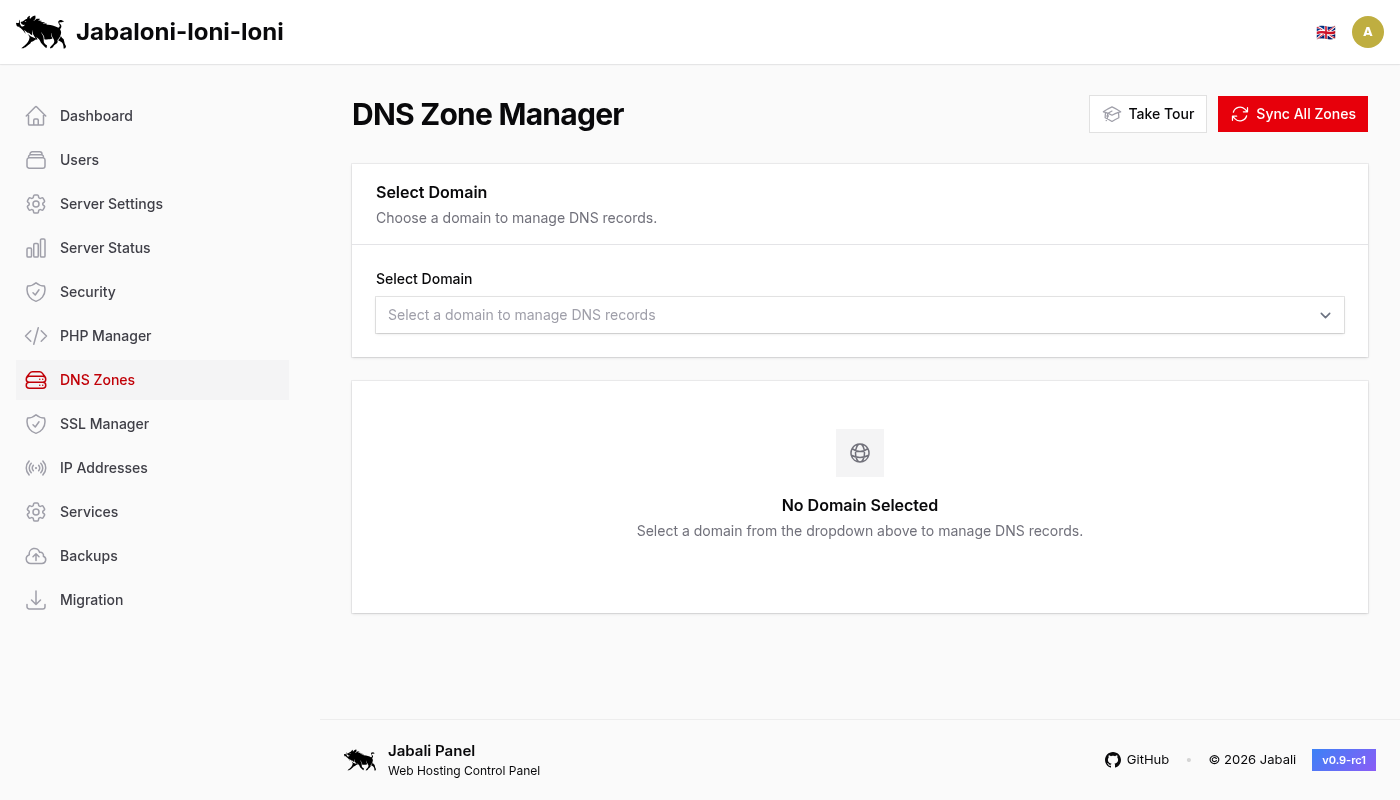The height and width of the screenshot is (800, 1400).
Task: Click the IP Addresses broadcast icon
Action: pos(36,468)
